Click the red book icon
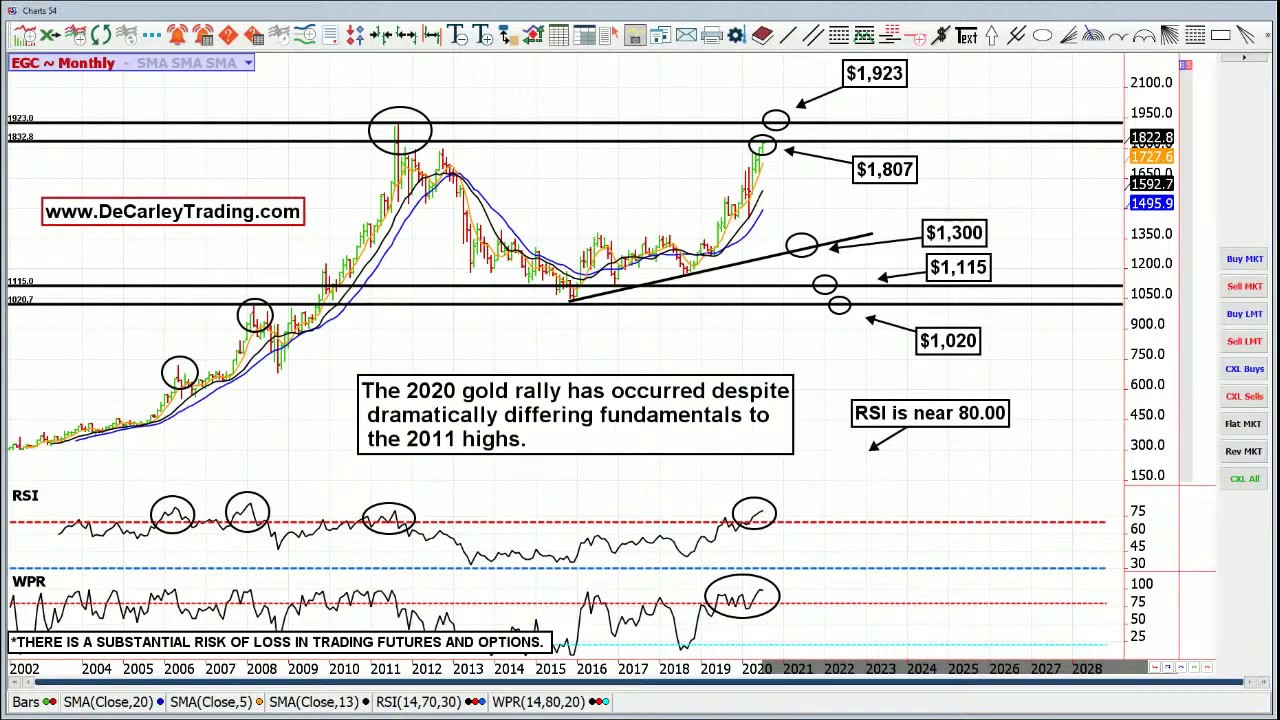 click(x=762, y=36)
